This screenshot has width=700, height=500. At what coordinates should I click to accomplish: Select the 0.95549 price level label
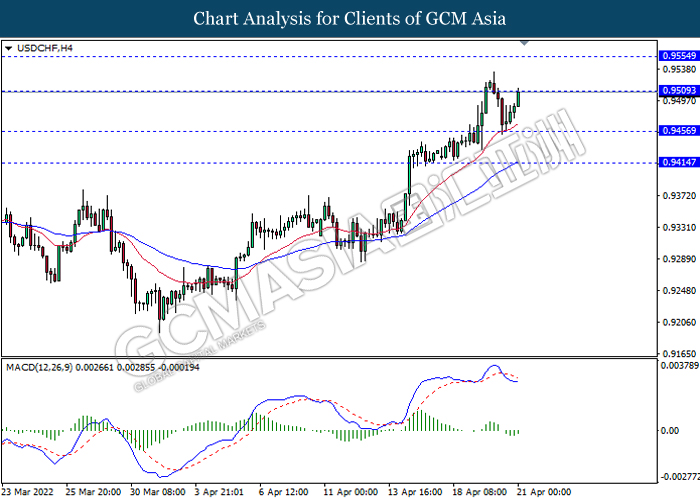679,56
